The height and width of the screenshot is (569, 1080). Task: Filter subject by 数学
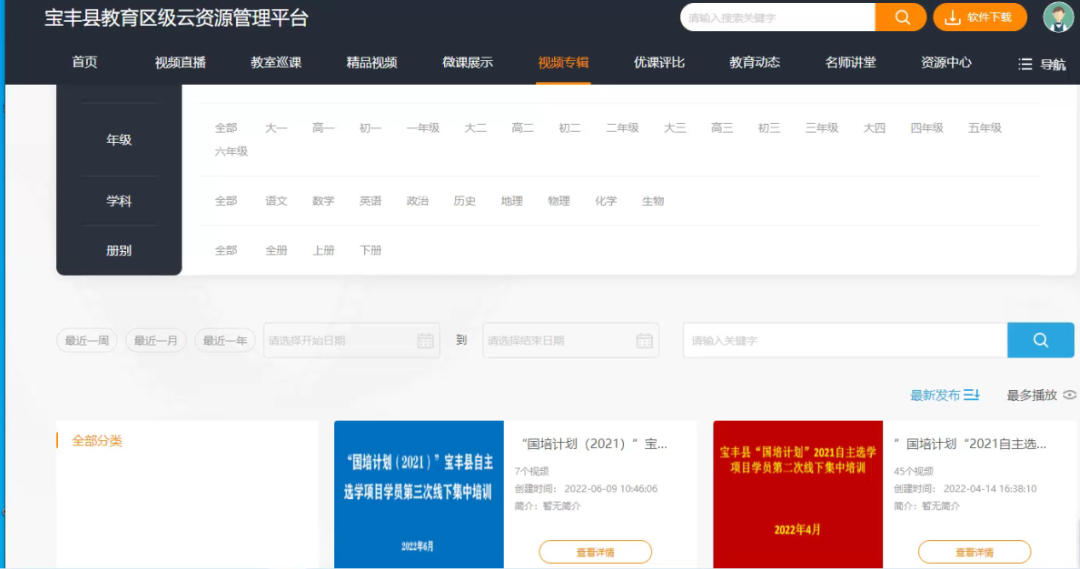coord(323,201)
